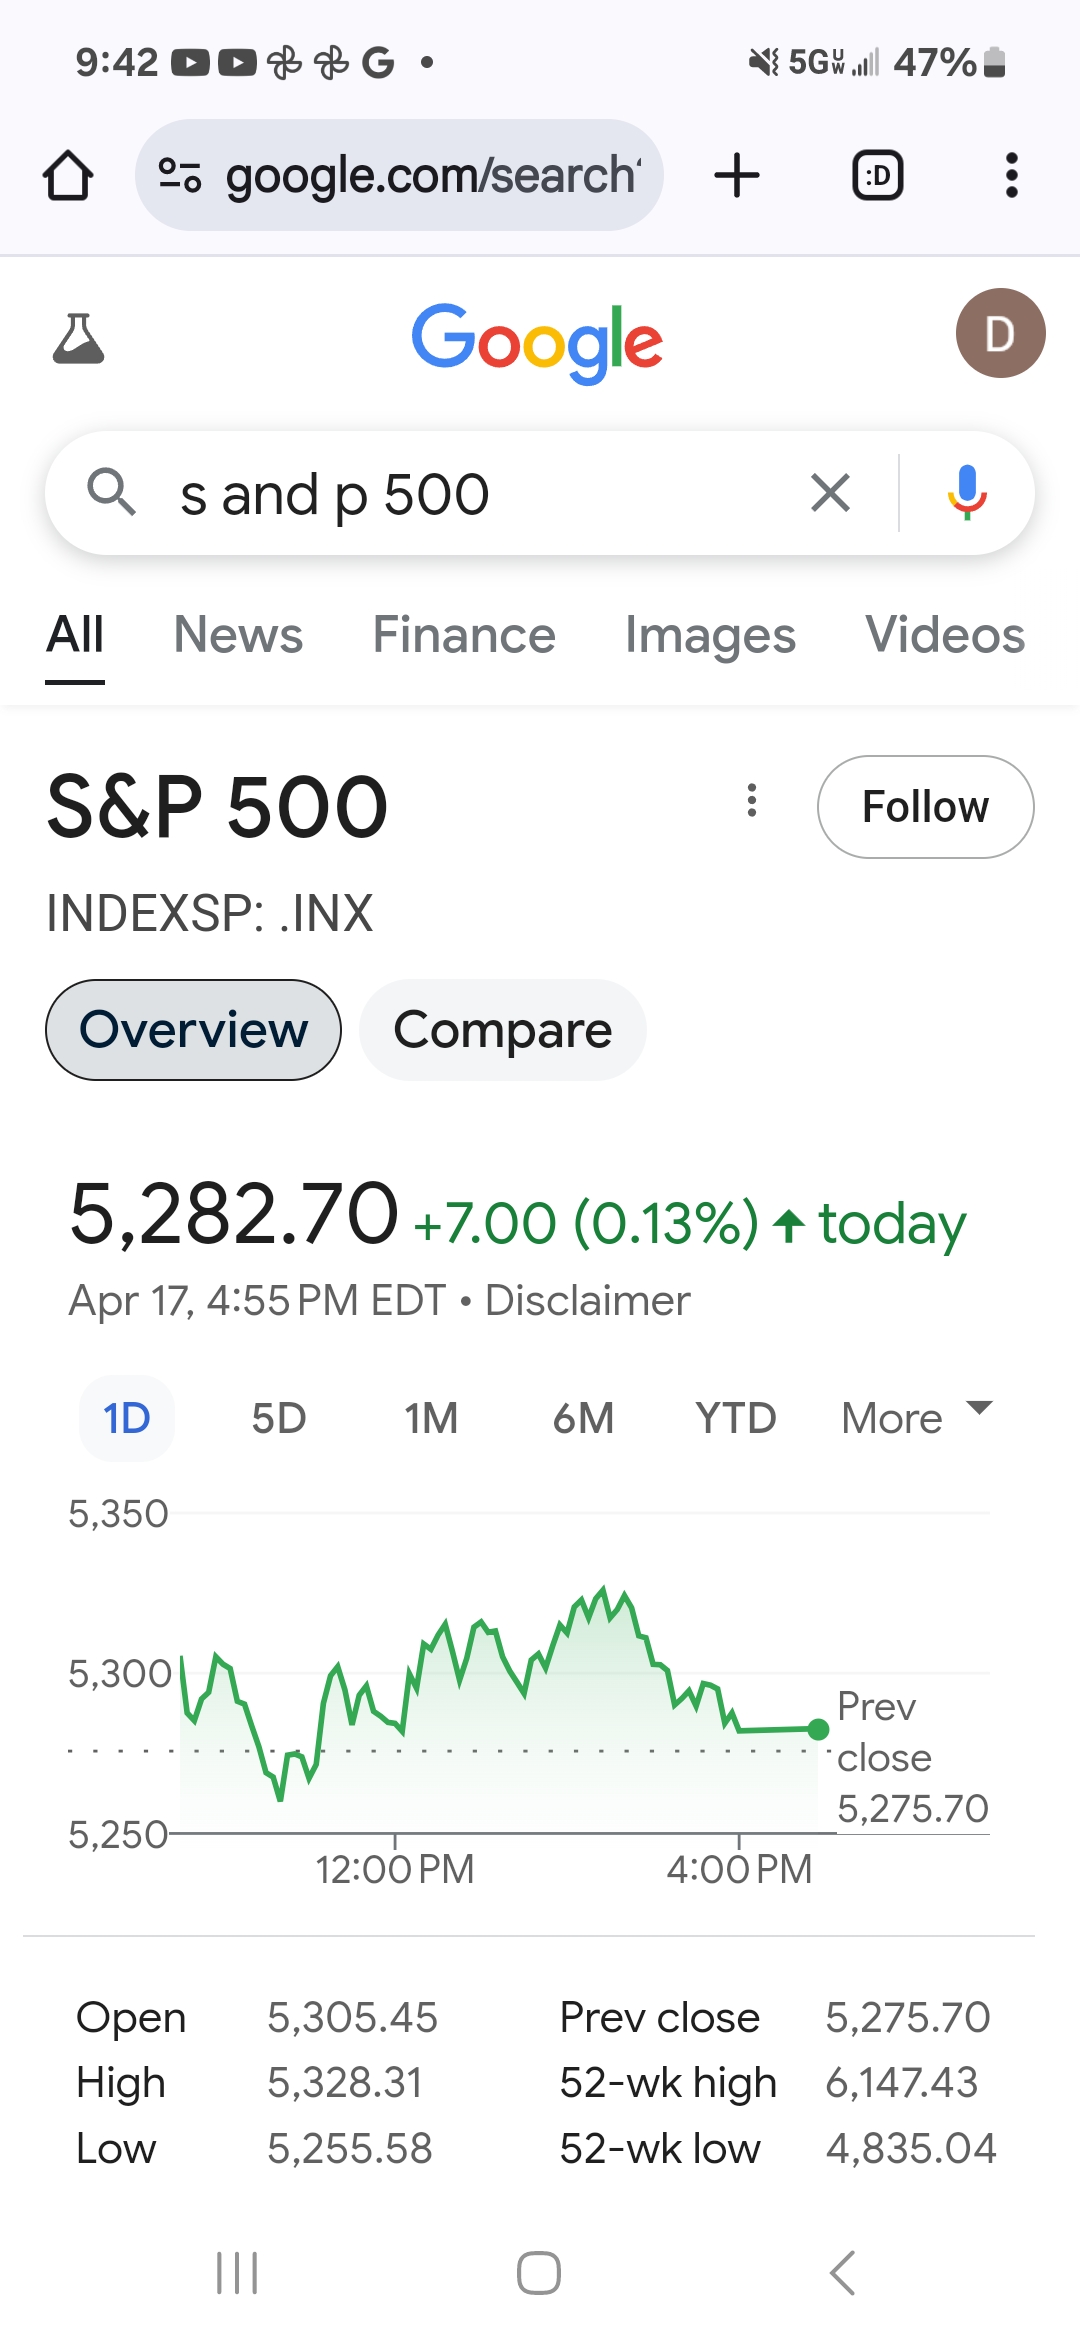Viewport: 1080px width, 2340px height.
Task: Start voice search with microphone icon
Action: point(967,493)
